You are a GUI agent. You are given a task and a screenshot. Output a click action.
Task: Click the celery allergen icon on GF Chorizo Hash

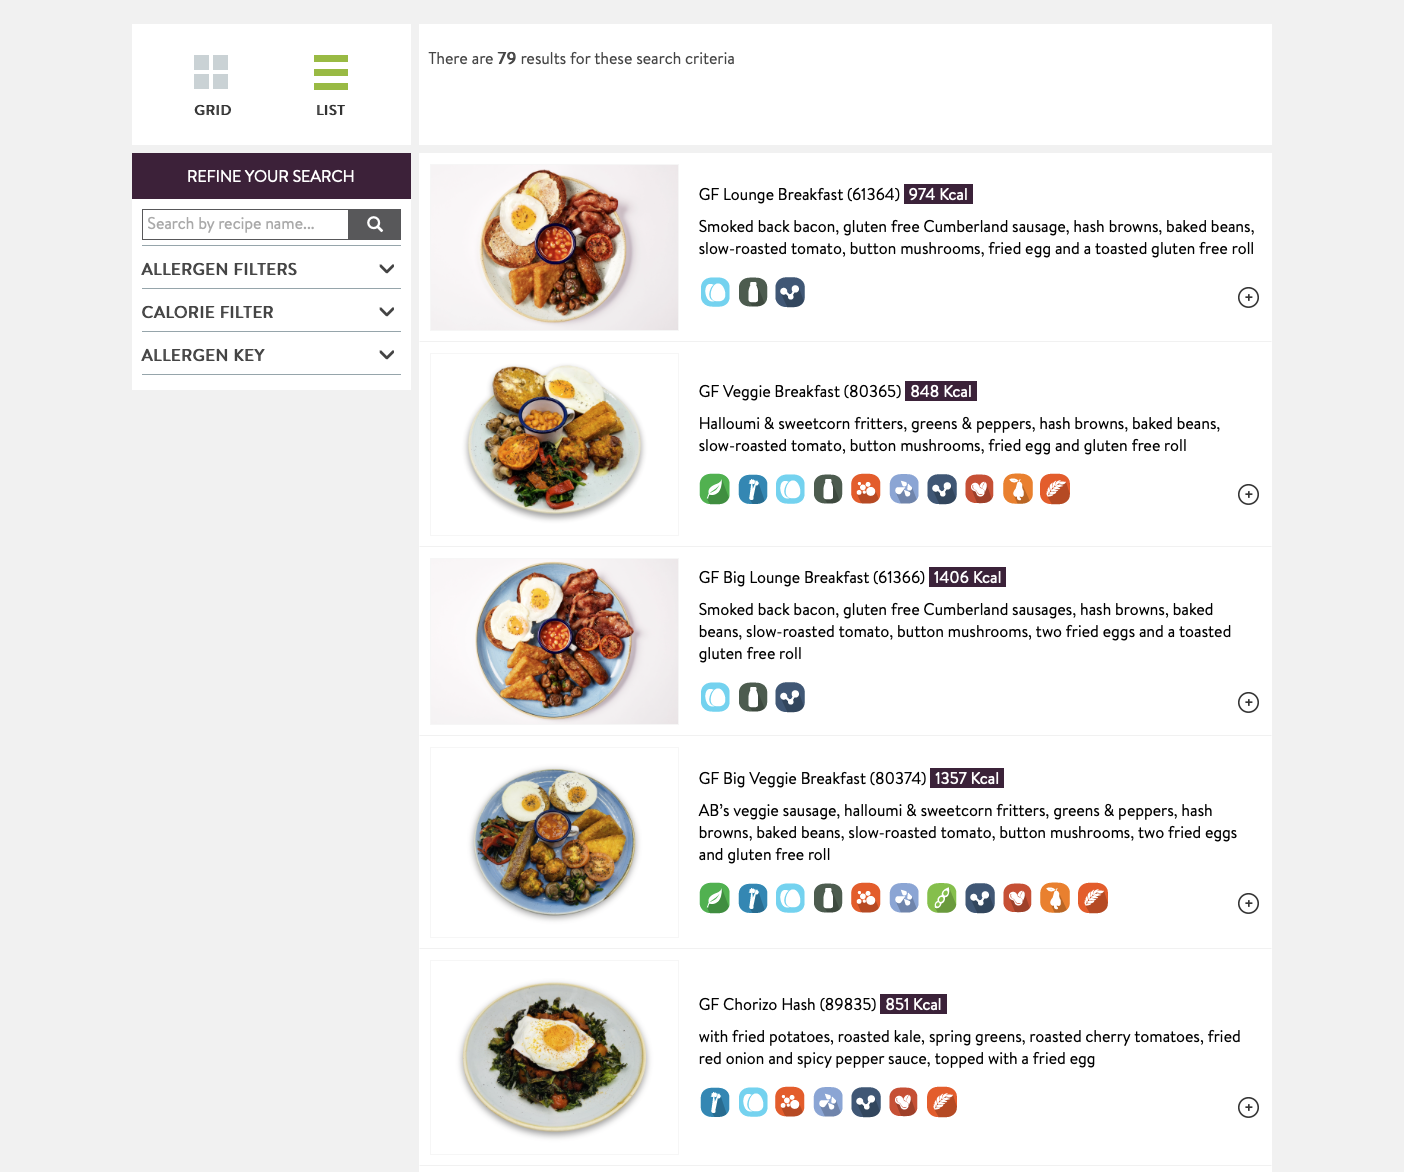714,1102
